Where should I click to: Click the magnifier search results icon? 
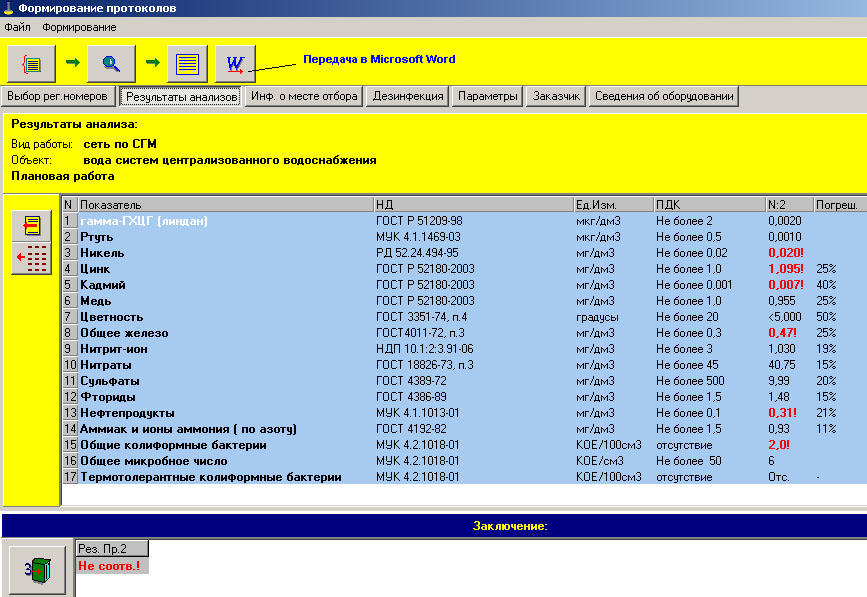pyautogui.click(x=111, y=64)
